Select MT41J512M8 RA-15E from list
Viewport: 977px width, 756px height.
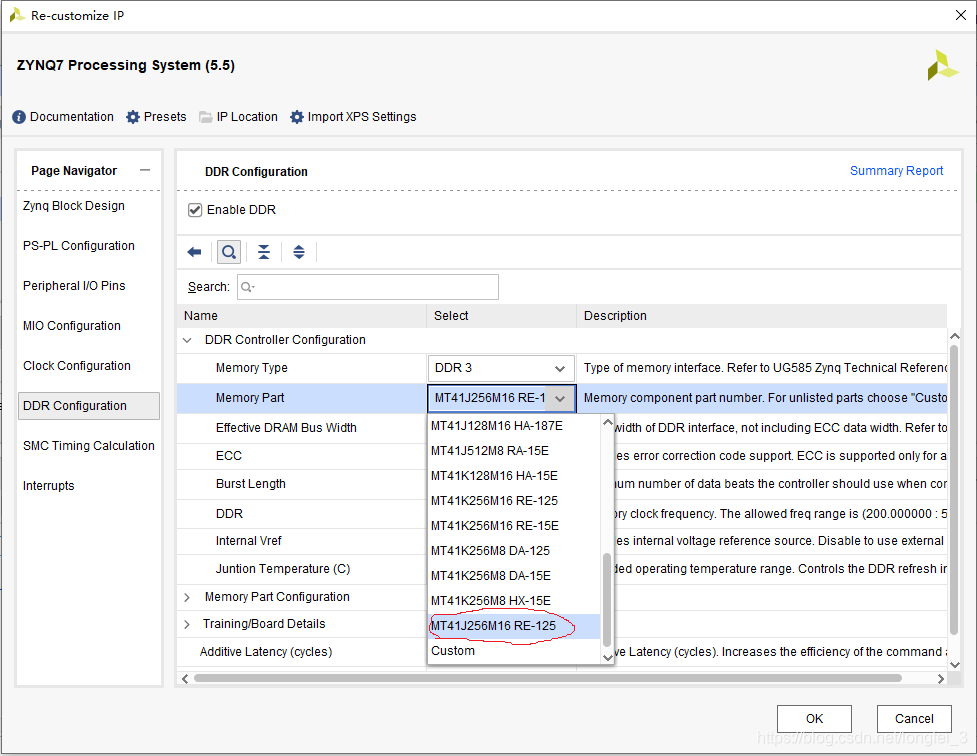[515, 451]
